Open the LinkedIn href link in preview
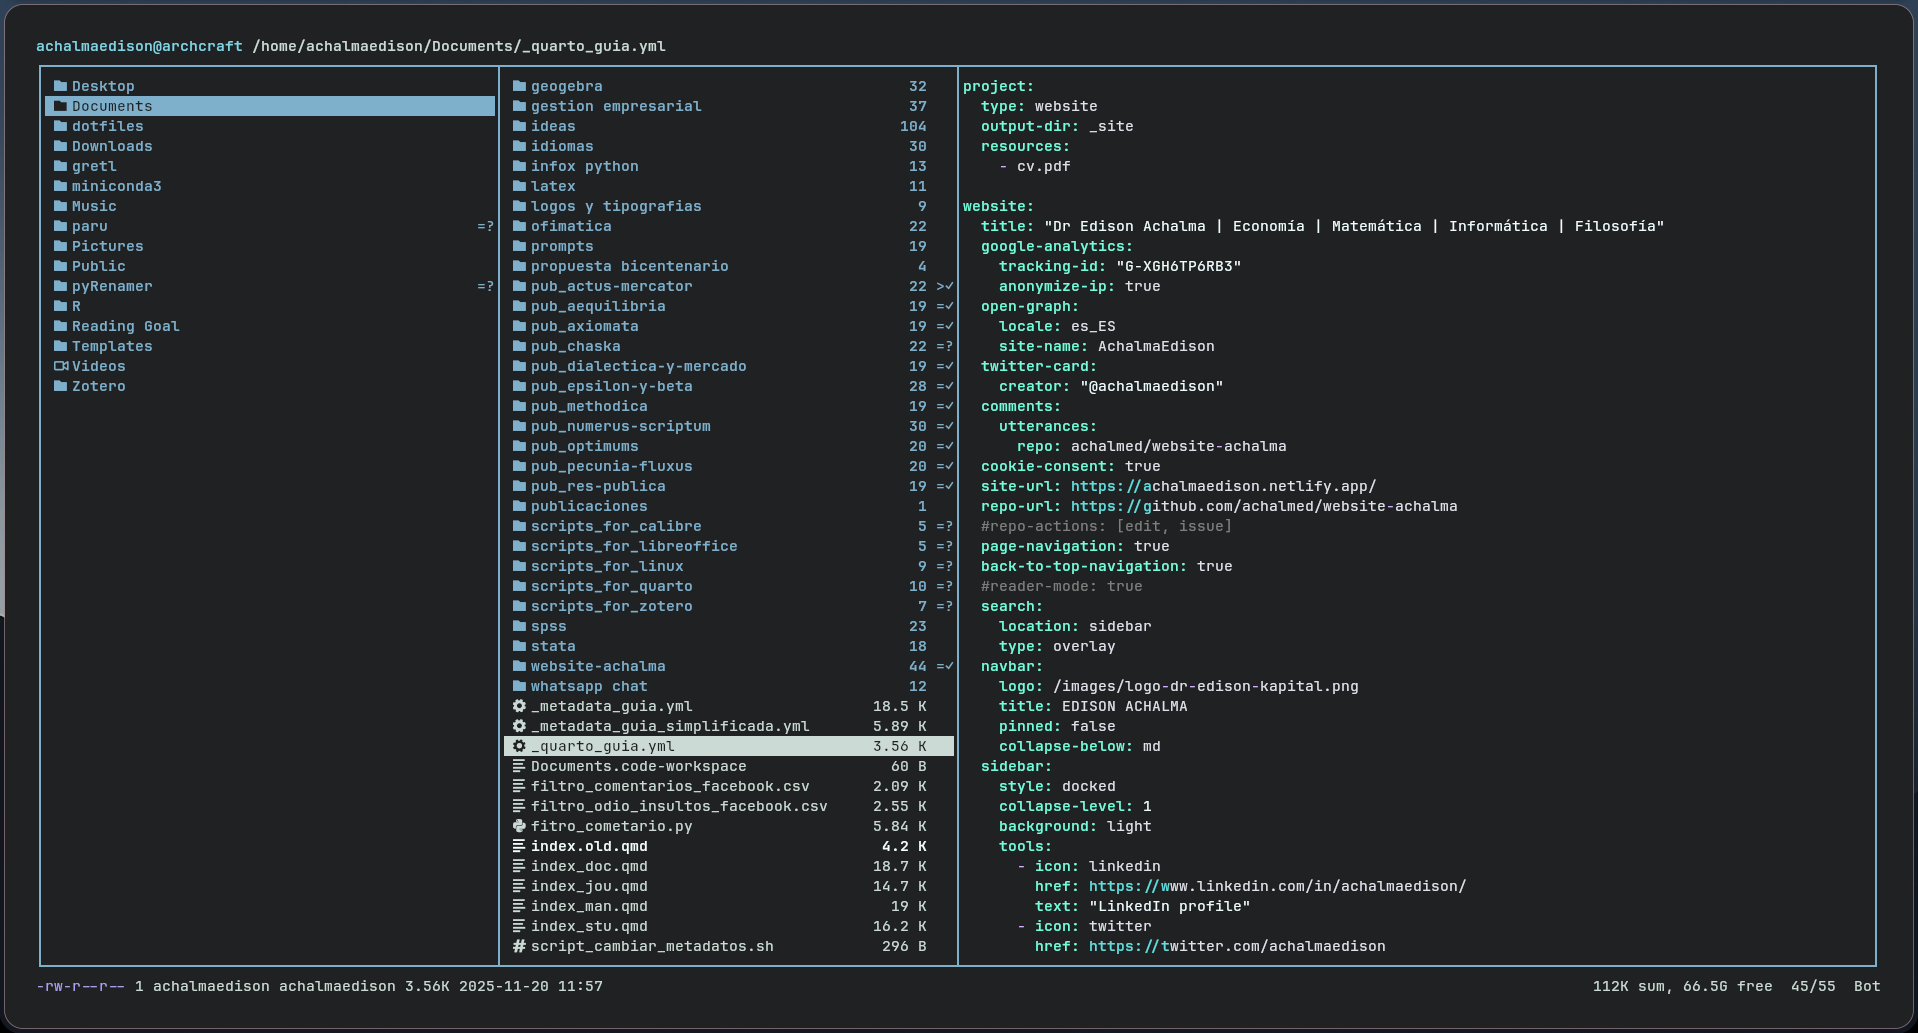 1277,886
